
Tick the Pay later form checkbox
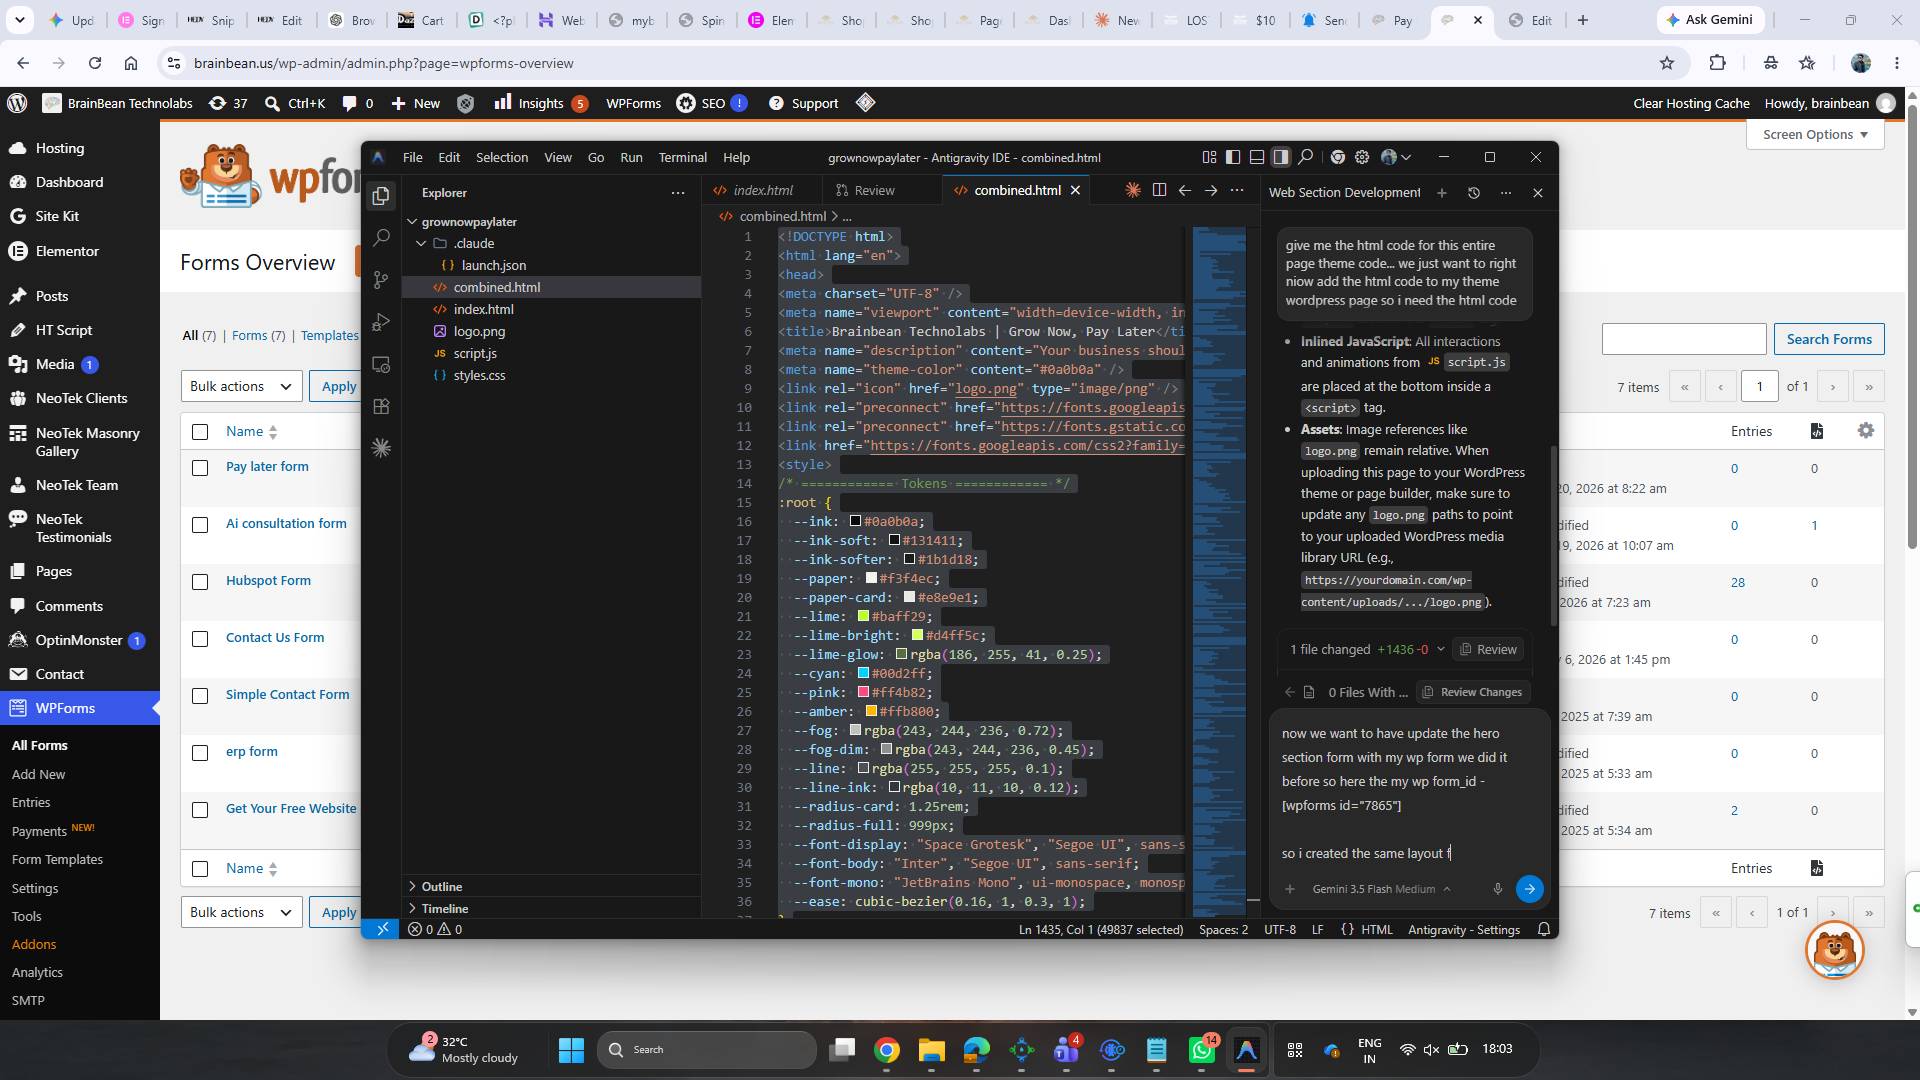pos(200,468)
